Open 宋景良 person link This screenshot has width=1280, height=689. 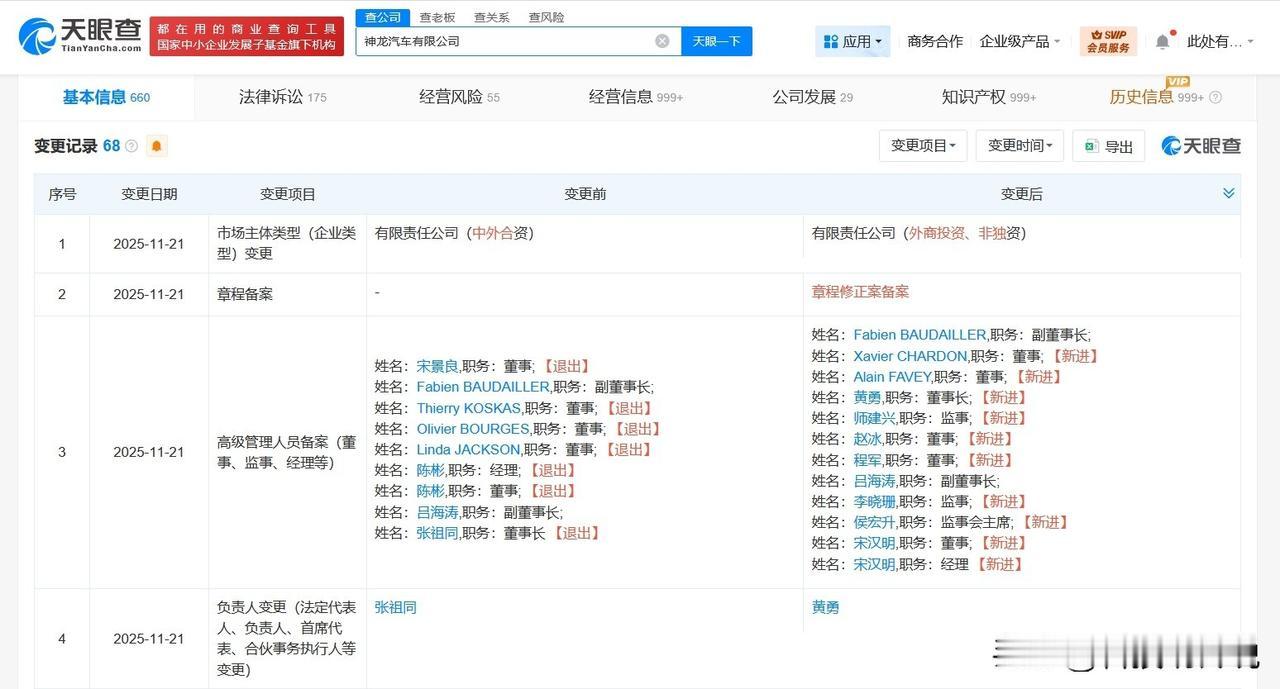(437, 366)
